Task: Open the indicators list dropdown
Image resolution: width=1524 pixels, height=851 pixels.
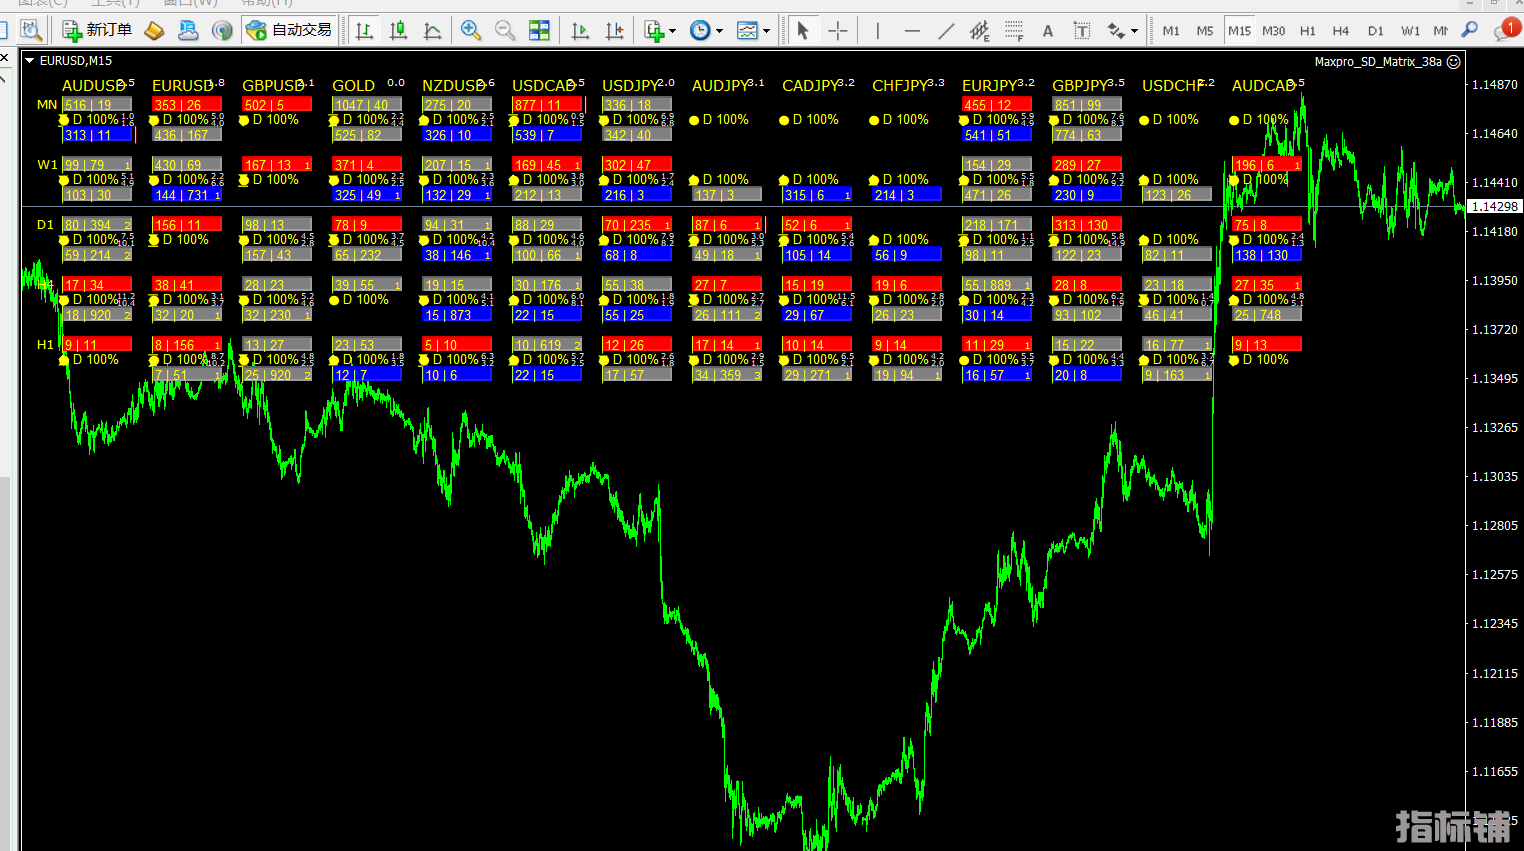Action: click(660, 31)
